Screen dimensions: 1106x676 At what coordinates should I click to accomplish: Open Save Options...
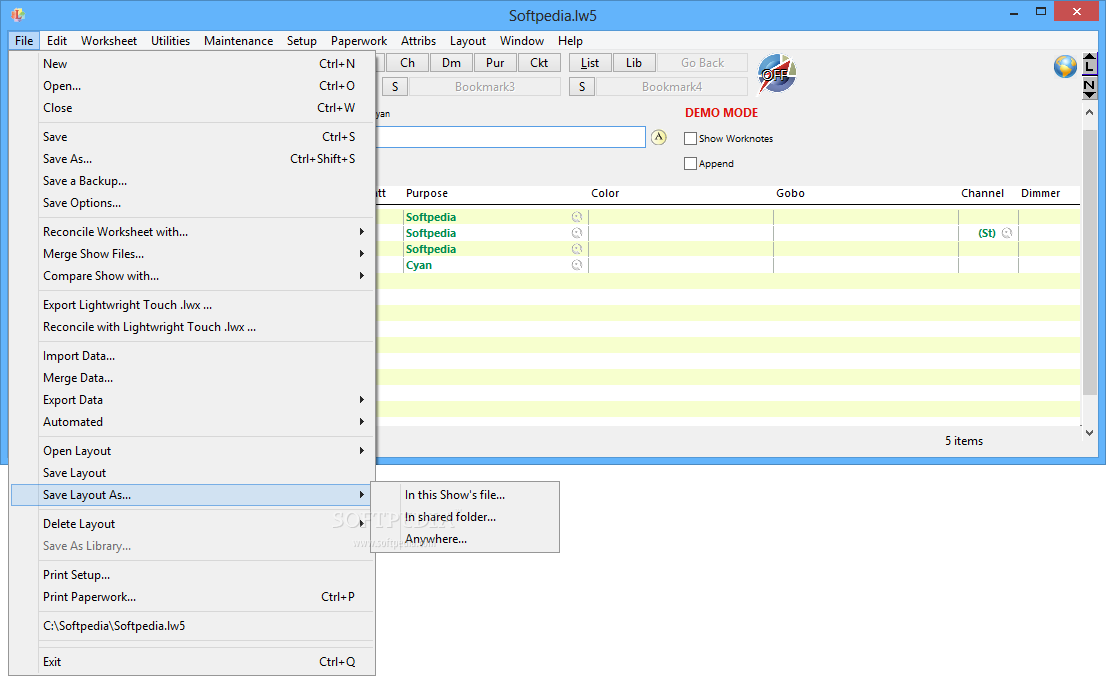pyautogui.click(x=193, y=203)
